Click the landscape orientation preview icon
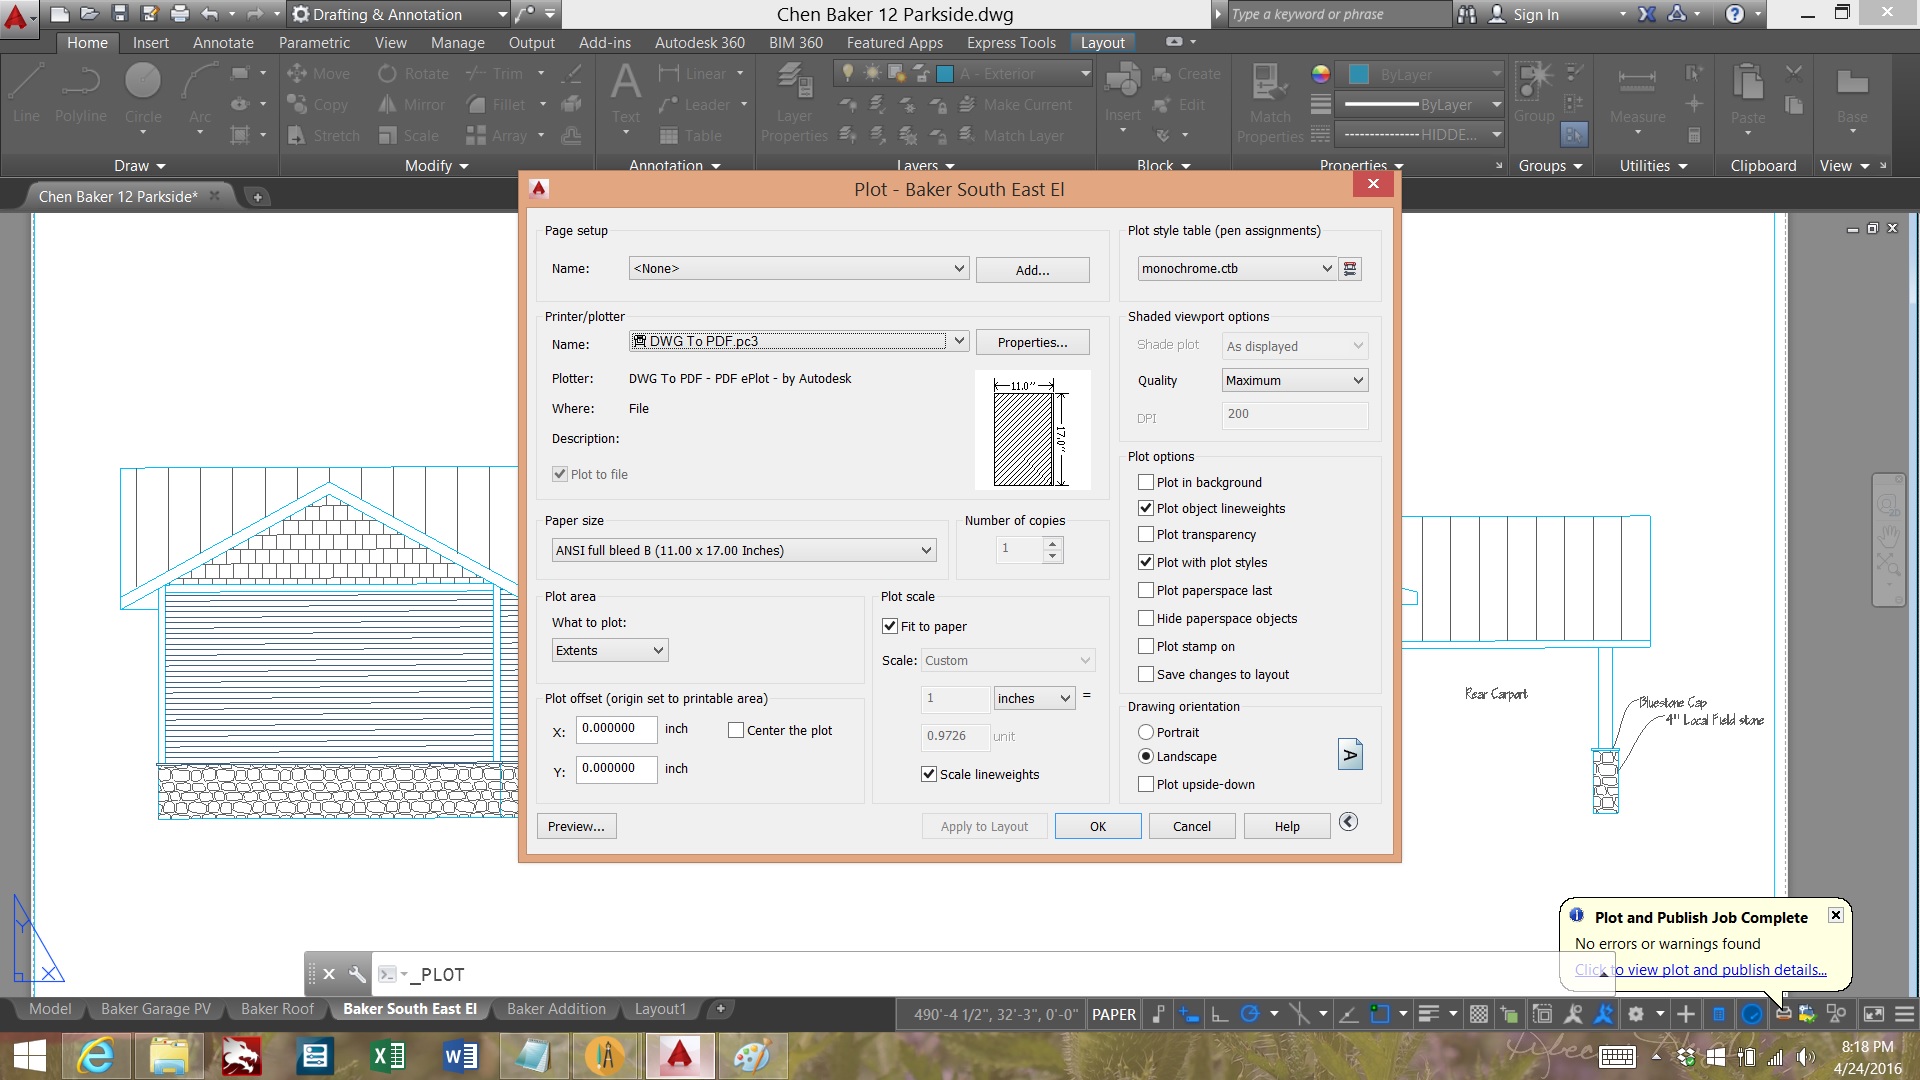 (1350, 755)
